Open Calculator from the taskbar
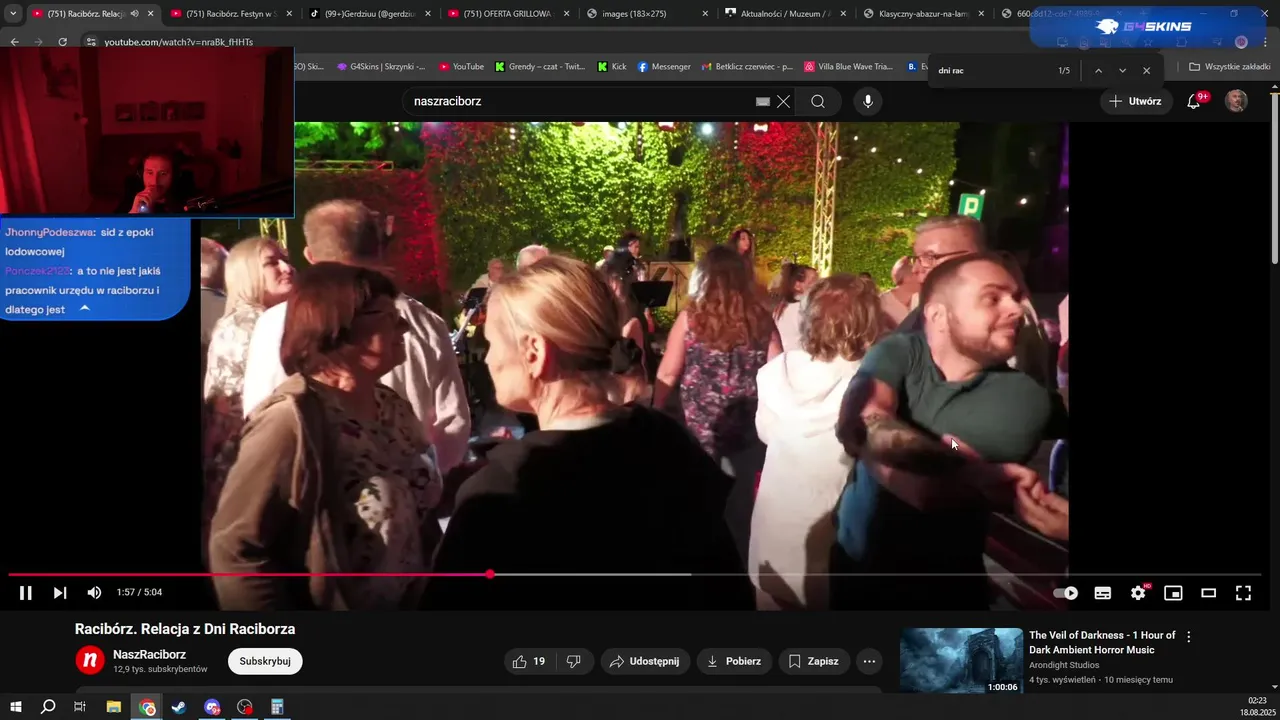Viewport: 1280px width, 720px height. [277, 707]
